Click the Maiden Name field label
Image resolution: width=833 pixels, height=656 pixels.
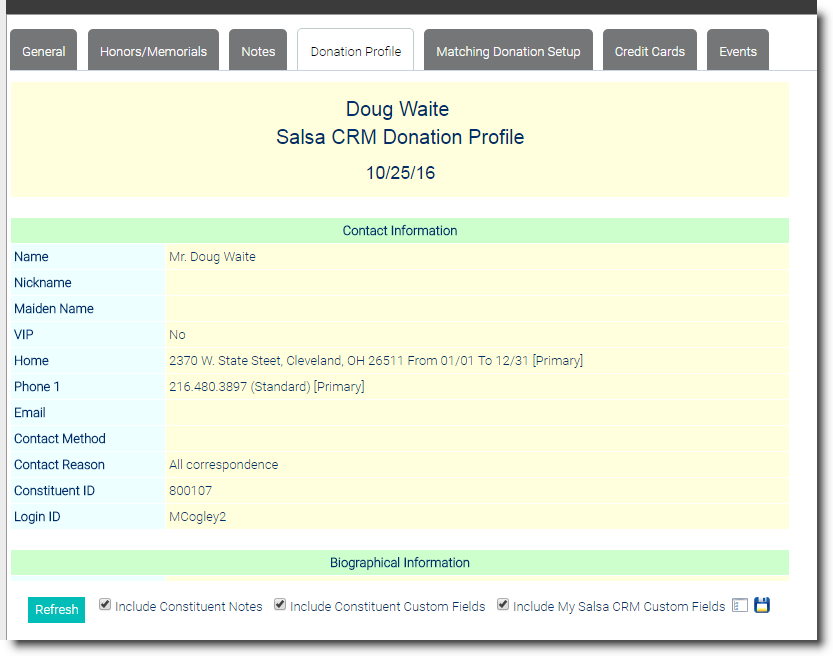(54, 309)
